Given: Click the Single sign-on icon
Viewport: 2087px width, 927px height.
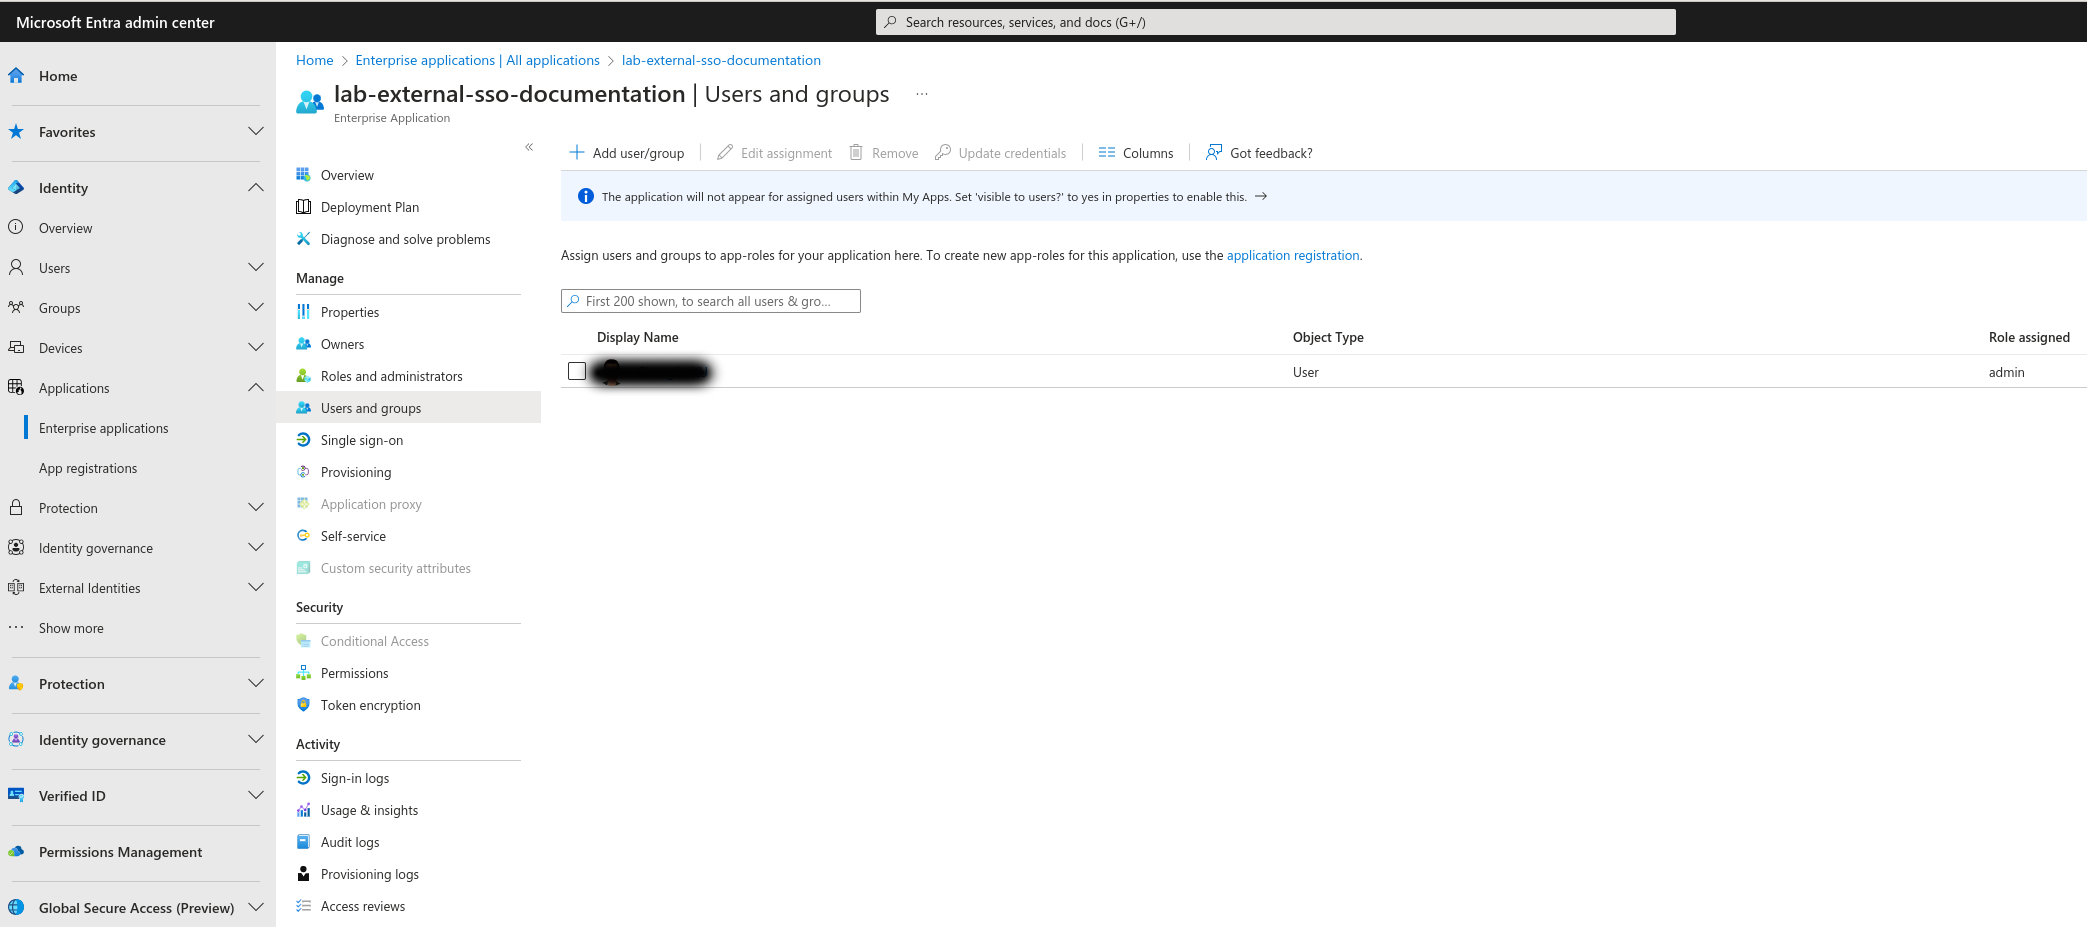Looking at the screenshot, I should click(303, 439).
